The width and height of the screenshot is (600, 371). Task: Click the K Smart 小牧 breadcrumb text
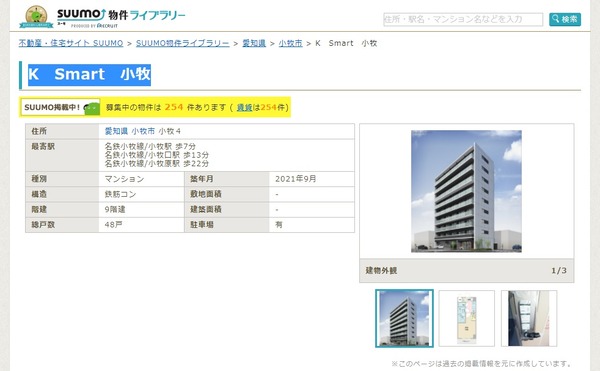coord(346,43)
